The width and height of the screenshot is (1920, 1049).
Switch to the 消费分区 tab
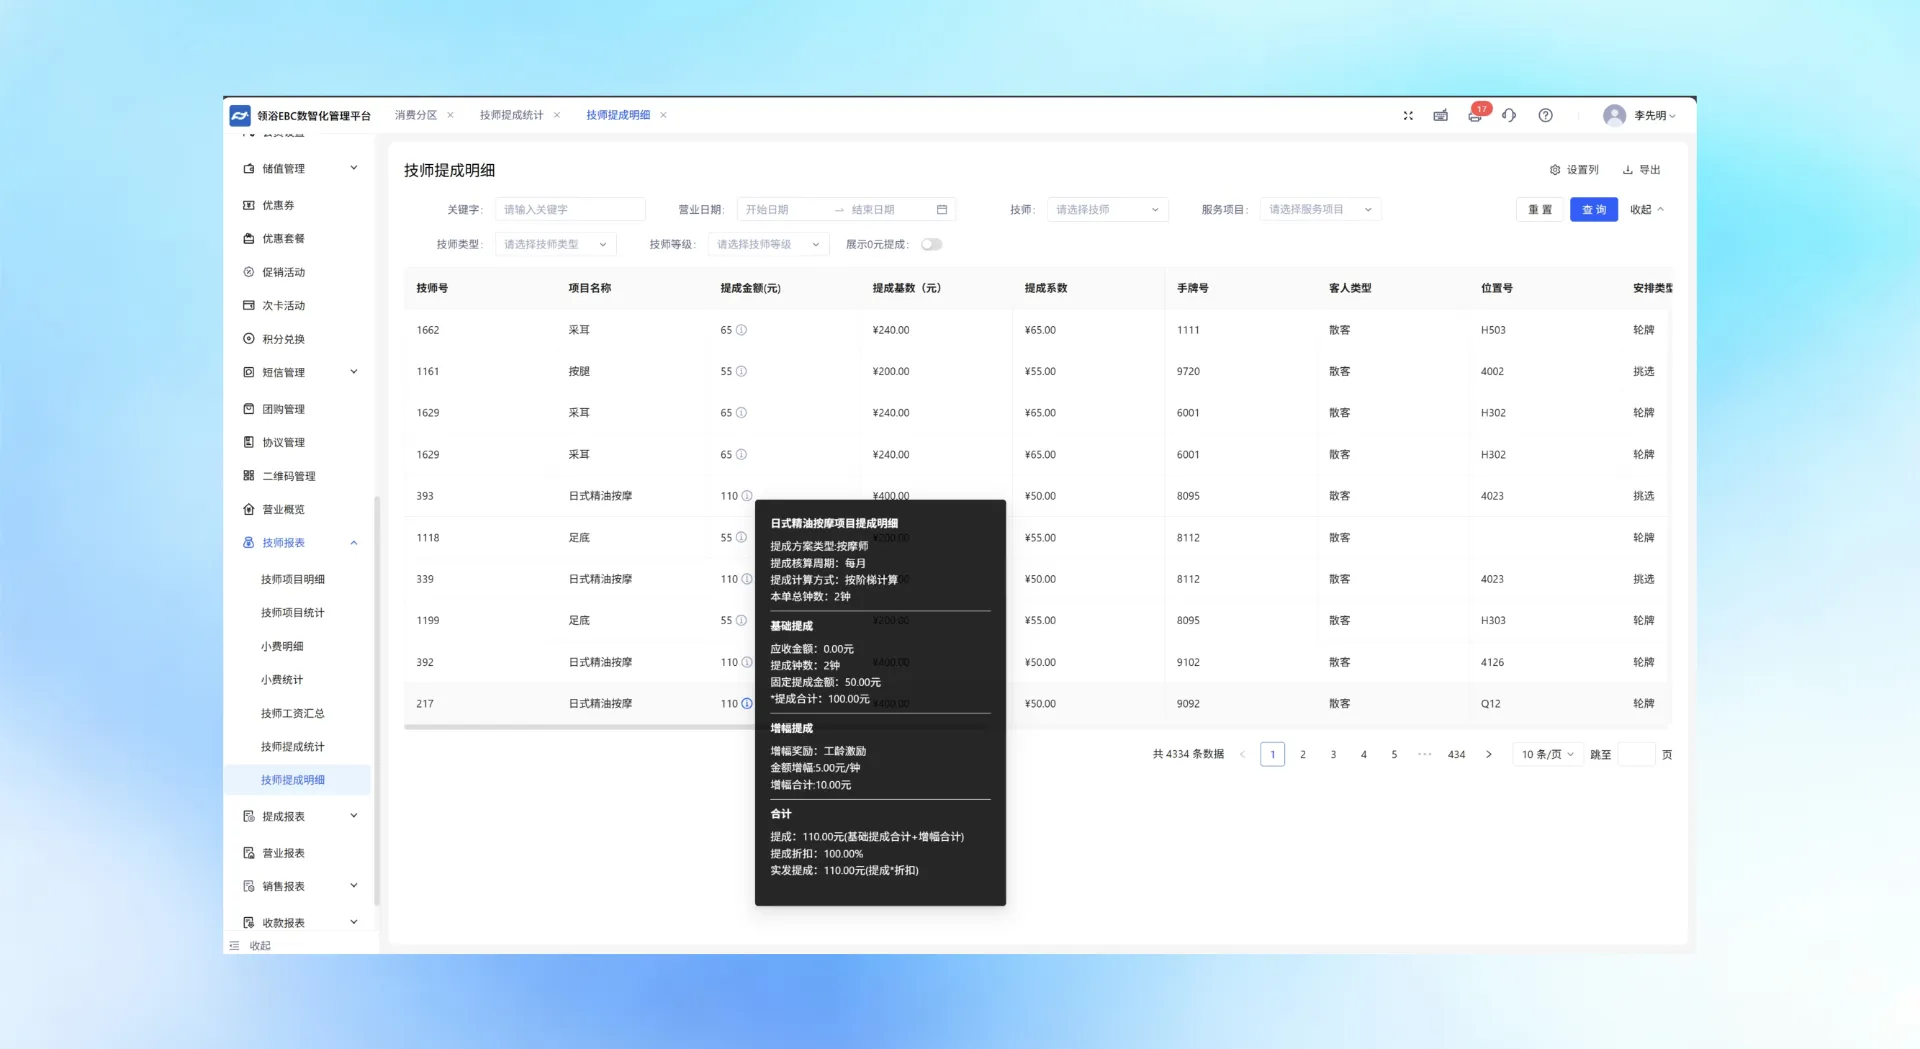(415, 116)
